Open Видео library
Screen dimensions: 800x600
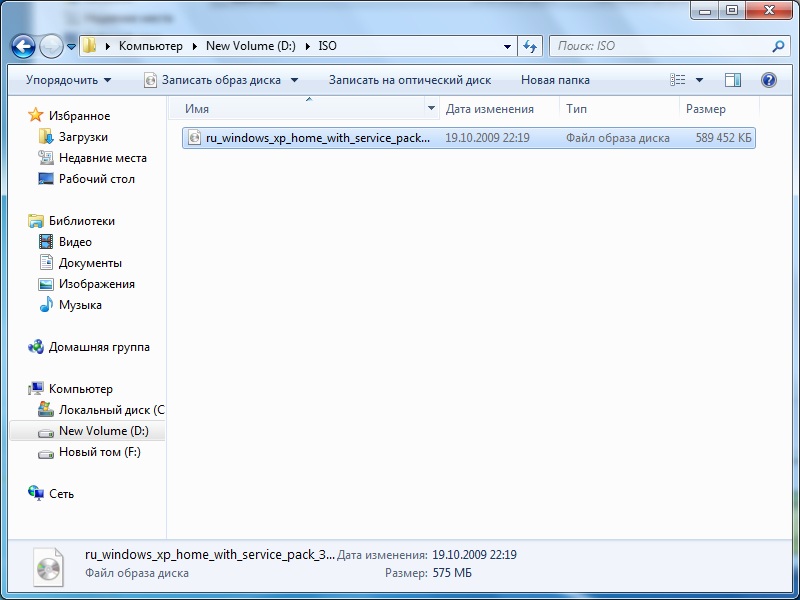click(x=75, y=241)
